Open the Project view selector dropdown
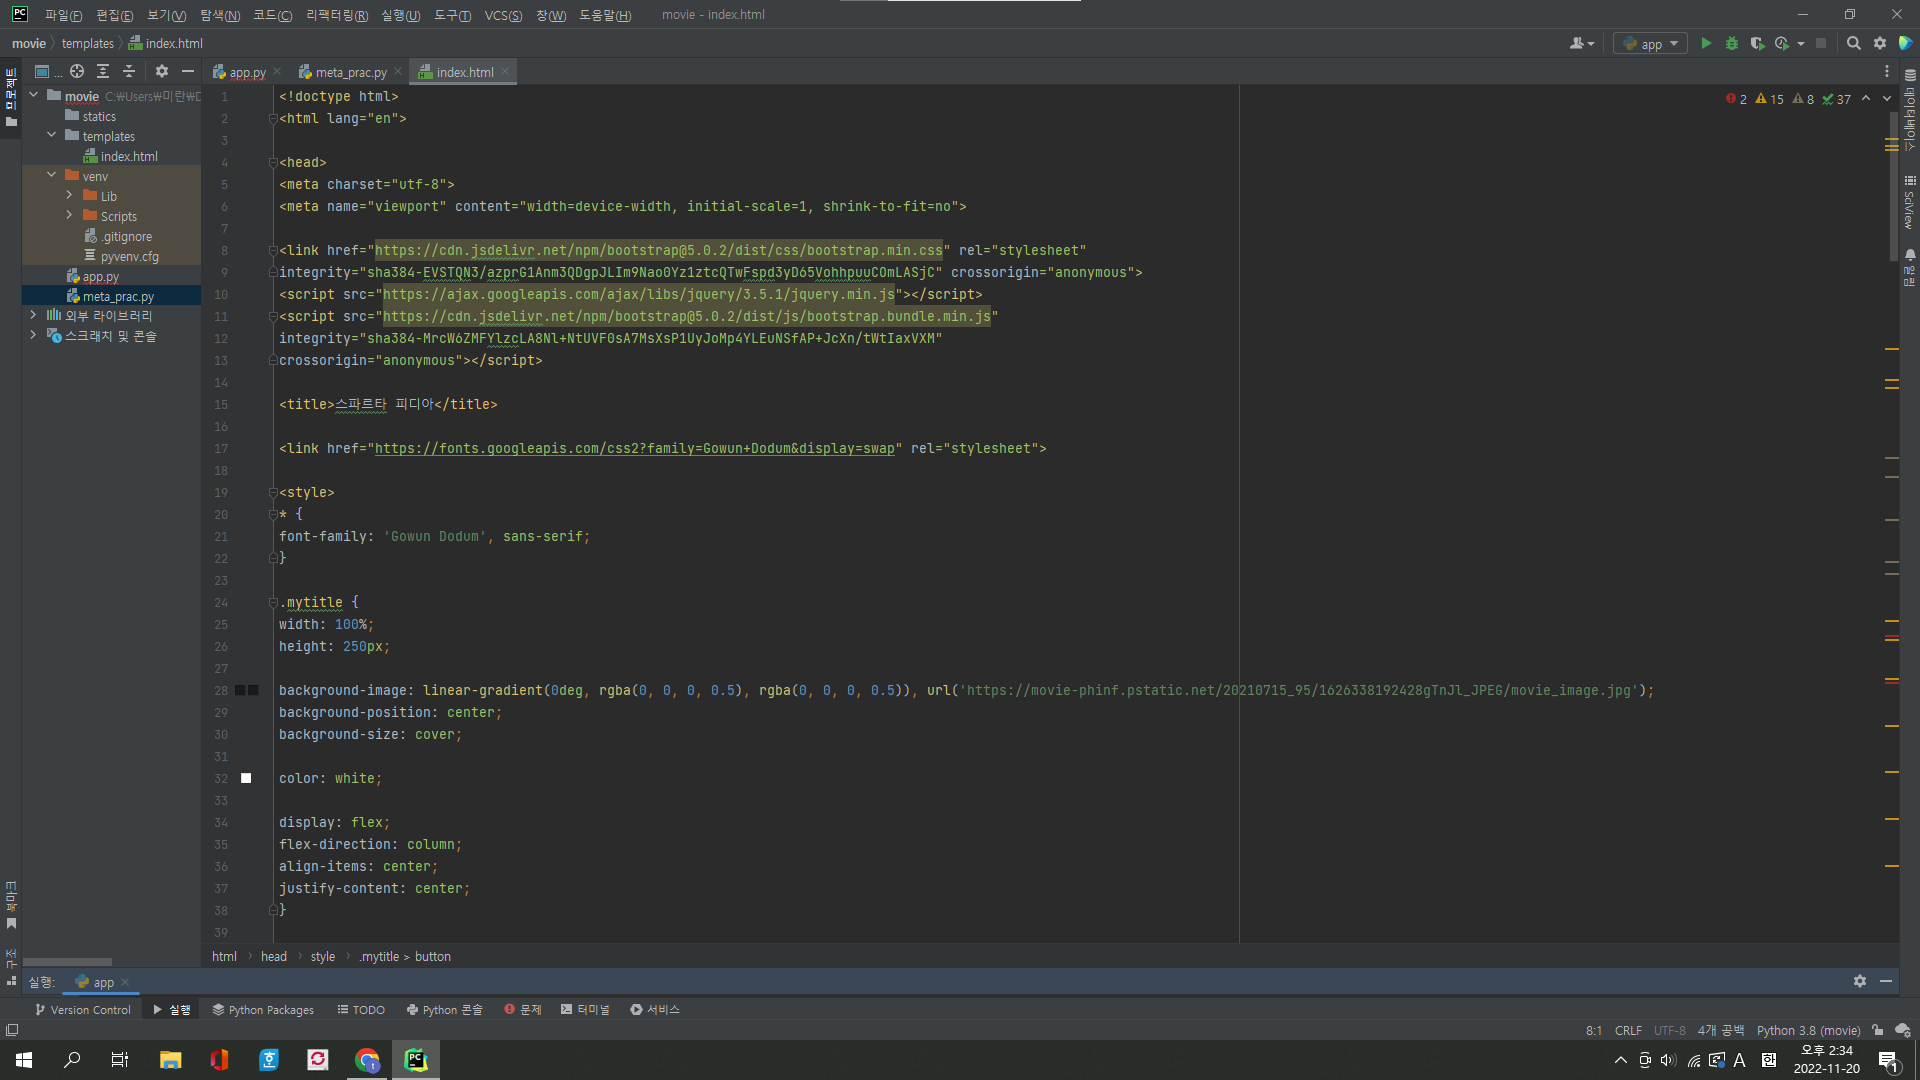 [x=46, y=72]
